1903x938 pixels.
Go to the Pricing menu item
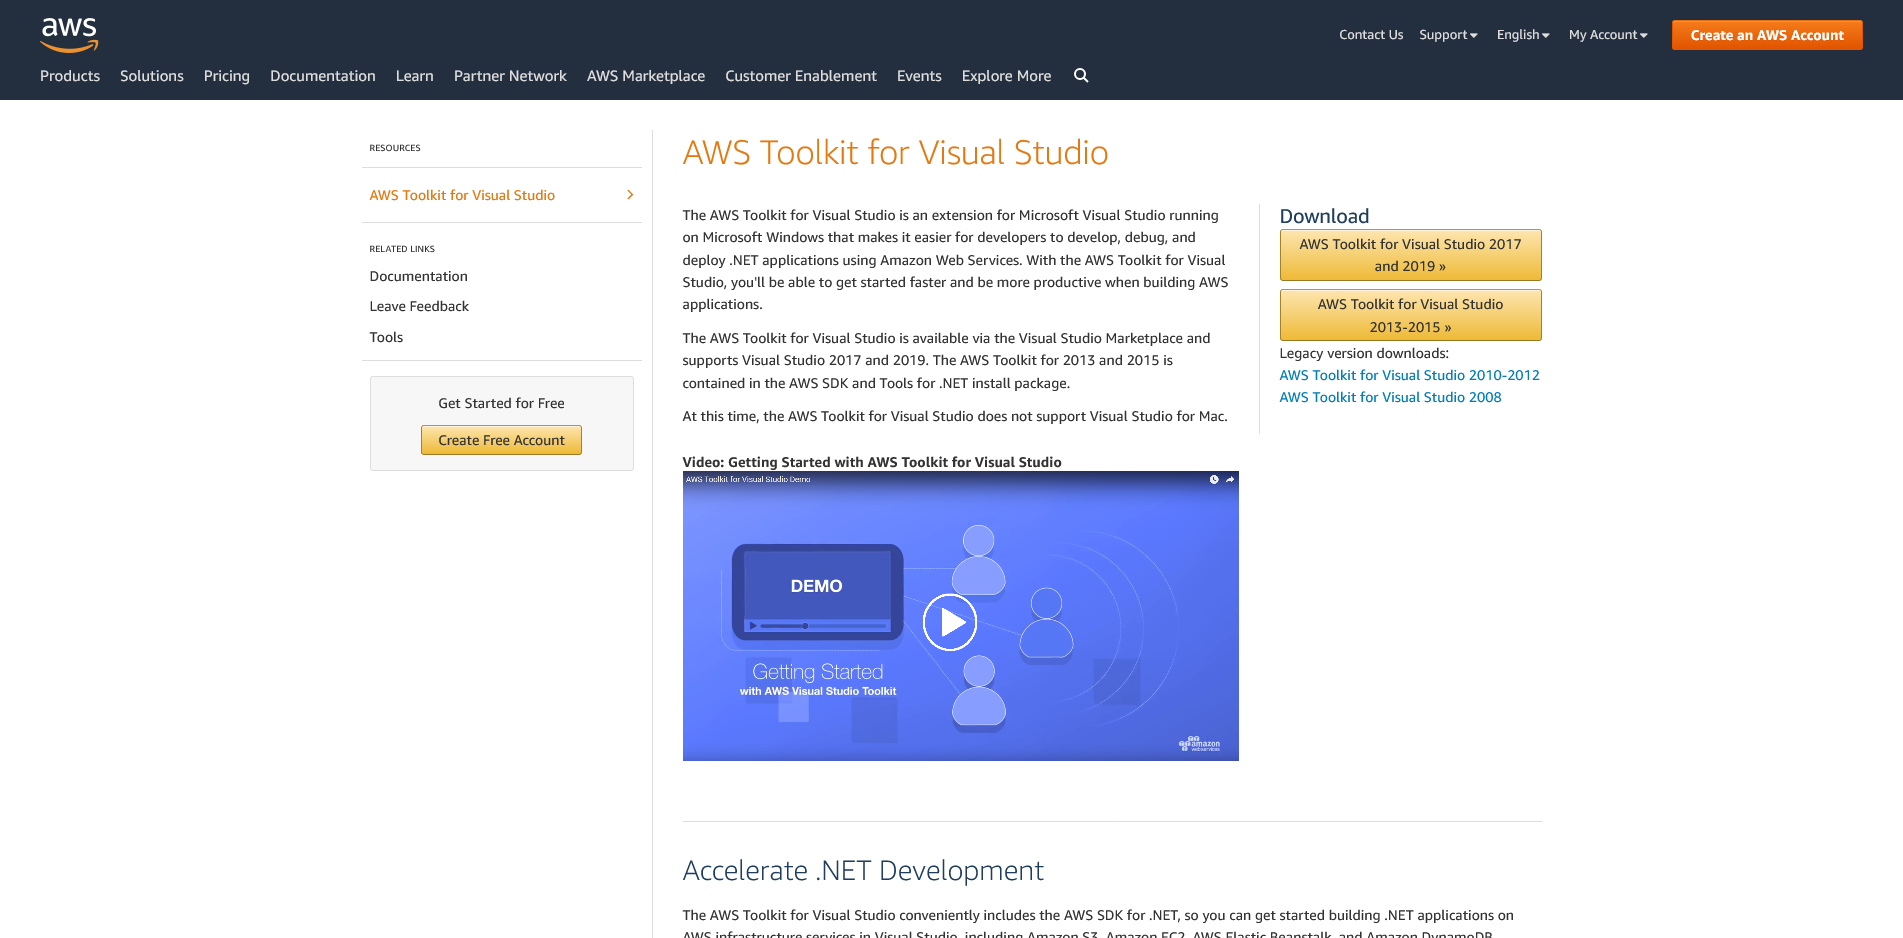tap(227, 76)
